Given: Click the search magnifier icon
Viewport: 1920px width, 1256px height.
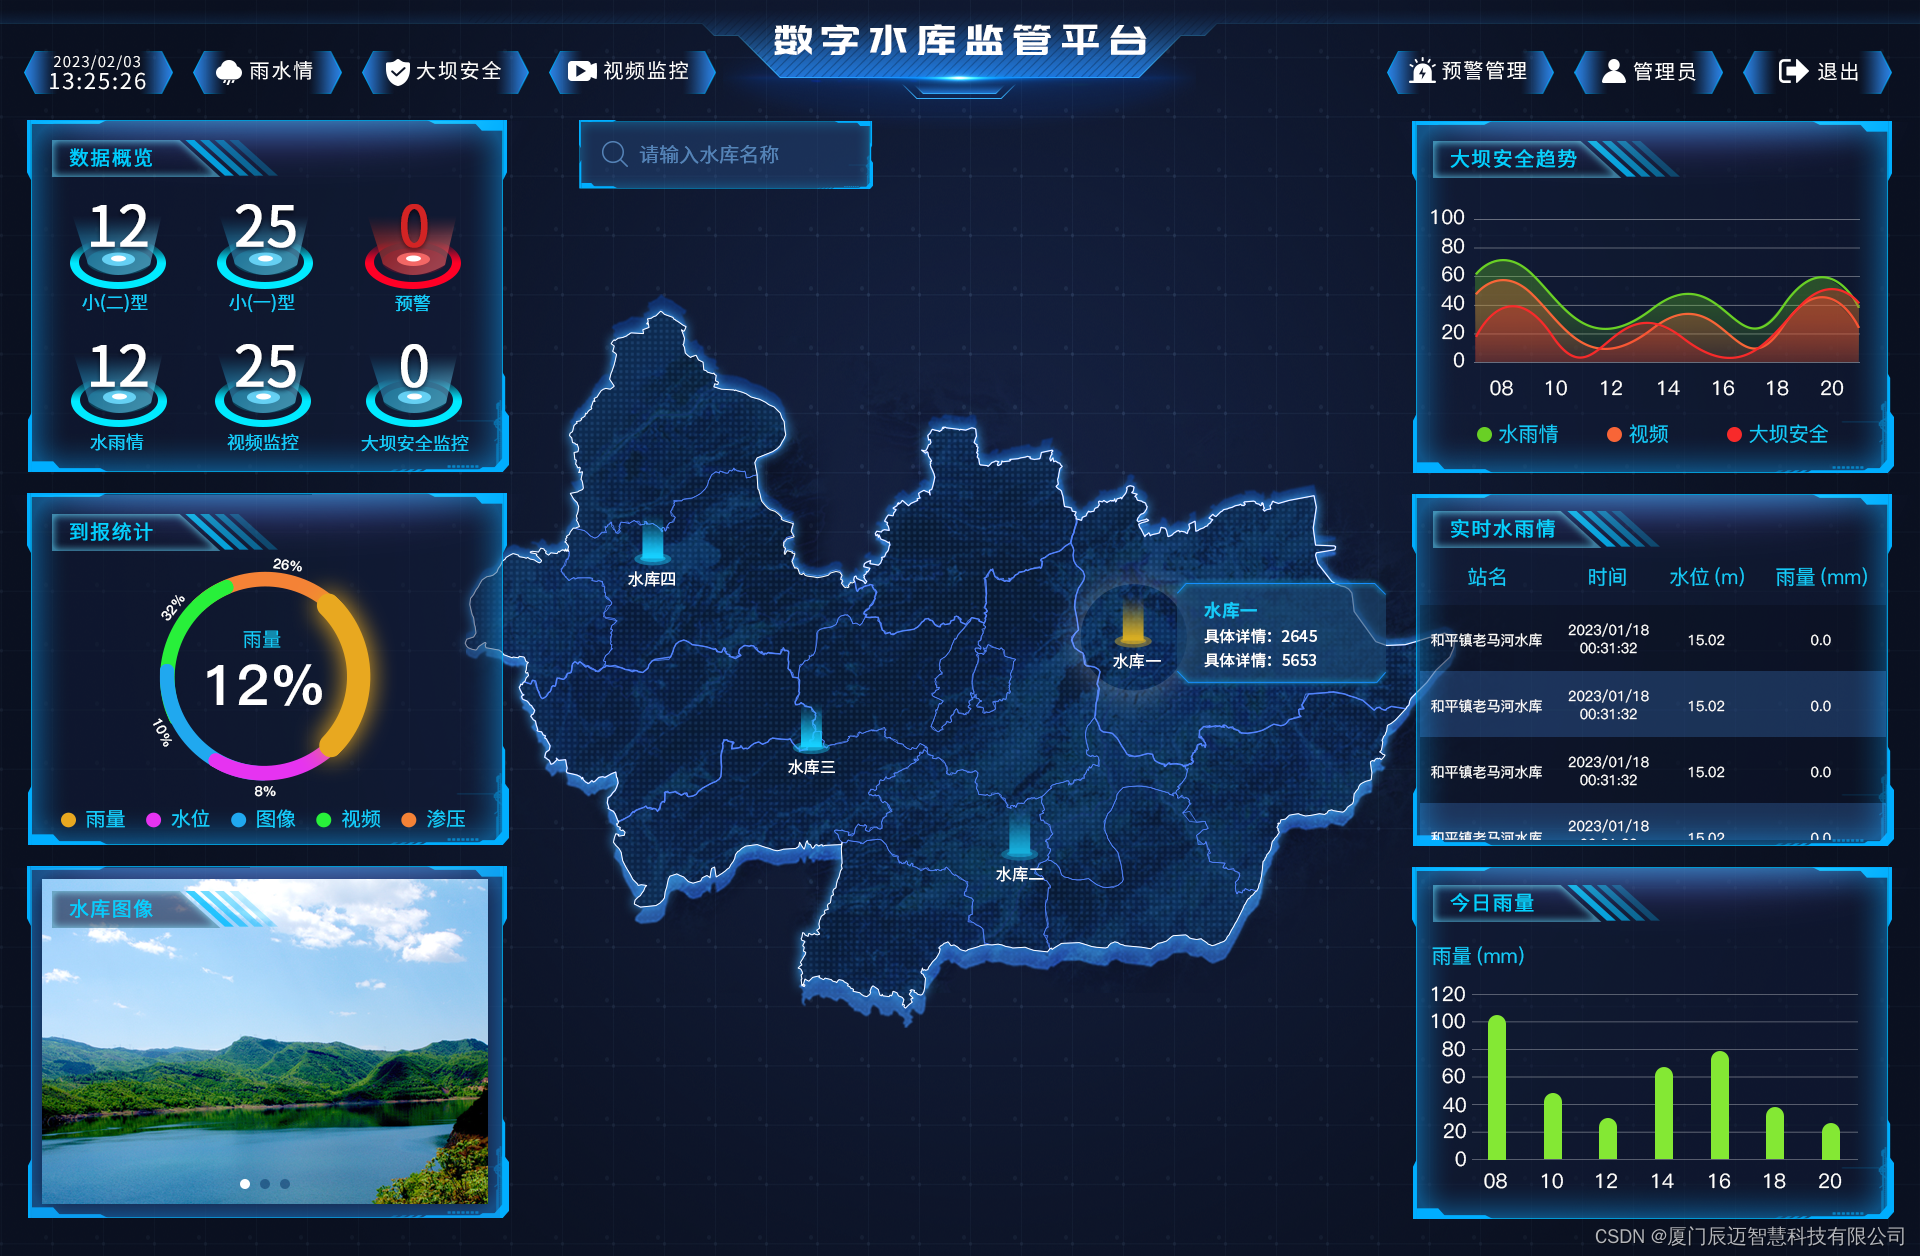Looking at the screenshot, I should tap(614, 154).
